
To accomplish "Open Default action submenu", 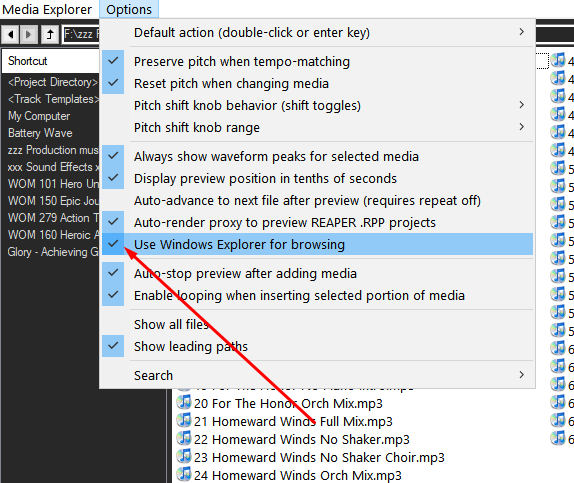I will [317, 33].
